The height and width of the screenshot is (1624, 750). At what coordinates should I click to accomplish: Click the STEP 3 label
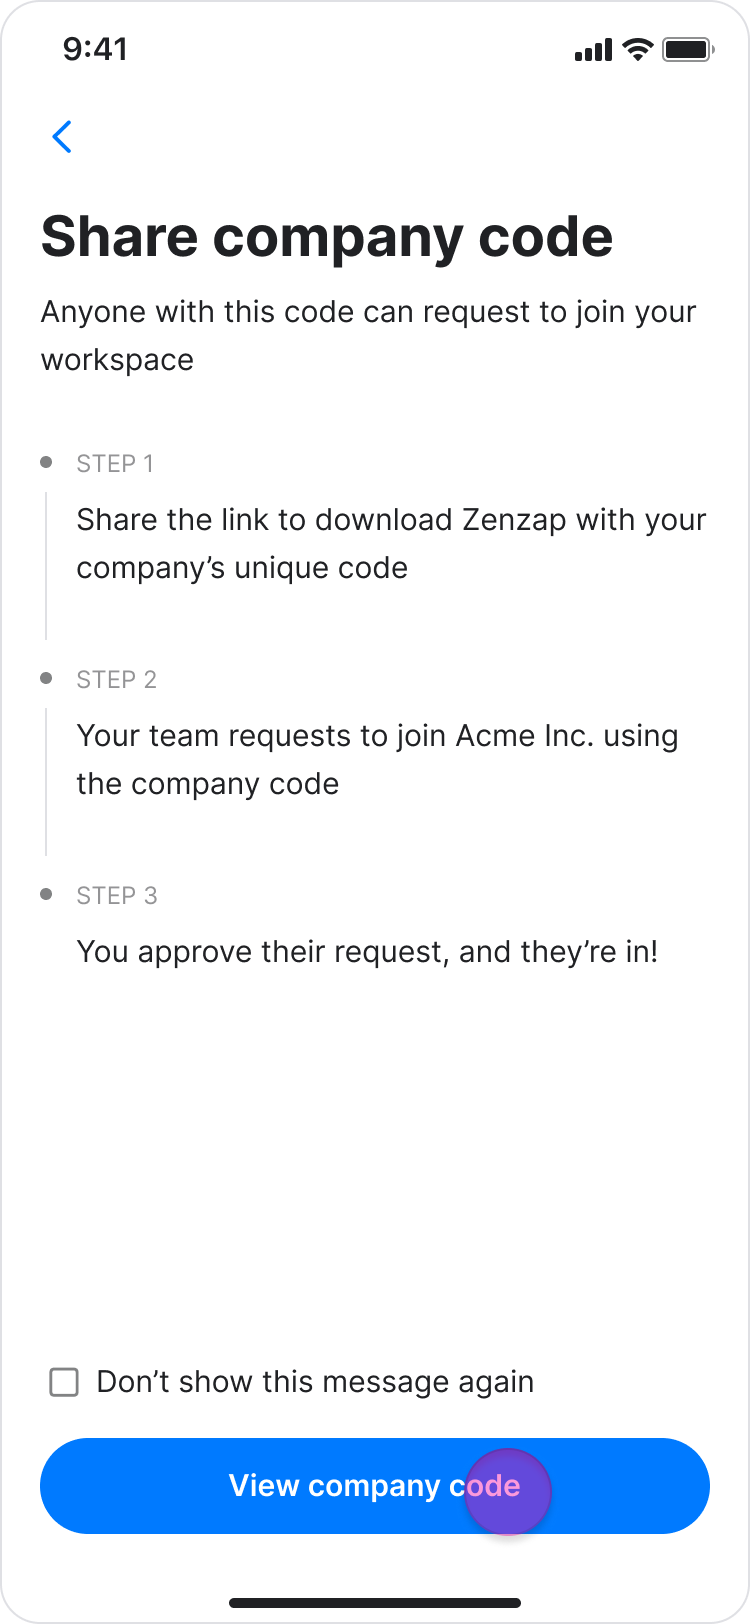tap(117, 895)
